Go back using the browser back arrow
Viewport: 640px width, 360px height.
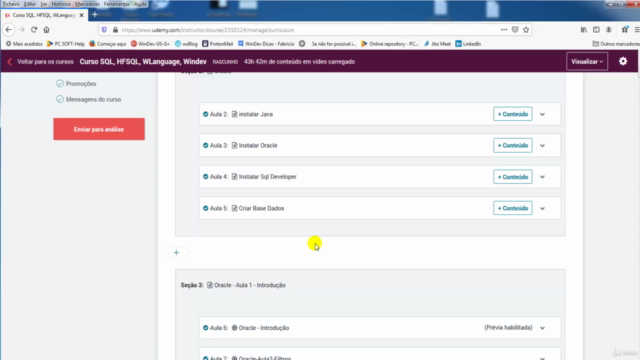tap(9, 30)
